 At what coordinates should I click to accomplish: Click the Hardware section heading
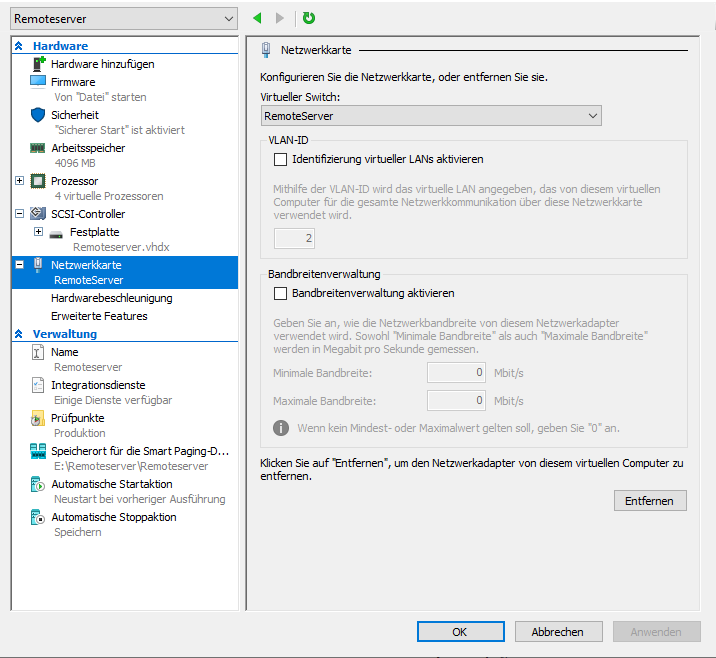point(61,46)
